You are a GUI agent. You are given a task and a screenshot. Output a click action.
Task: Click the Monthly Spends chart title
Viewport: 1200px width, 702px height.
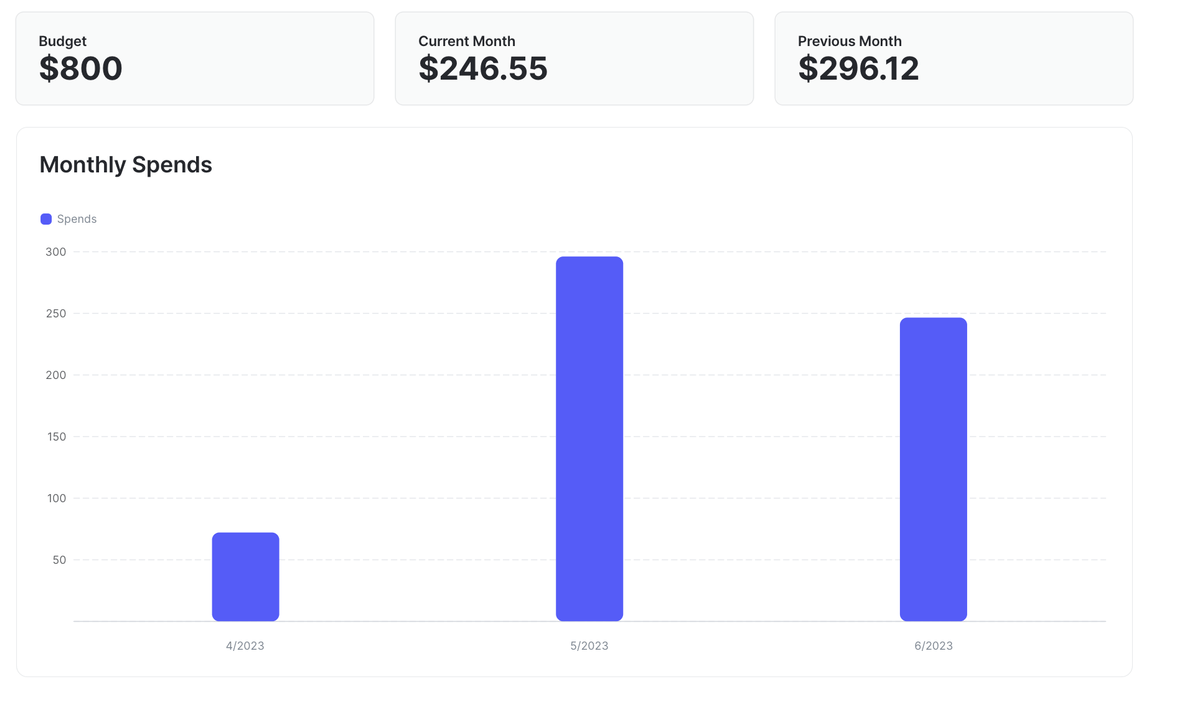click(x=126, y=165)
